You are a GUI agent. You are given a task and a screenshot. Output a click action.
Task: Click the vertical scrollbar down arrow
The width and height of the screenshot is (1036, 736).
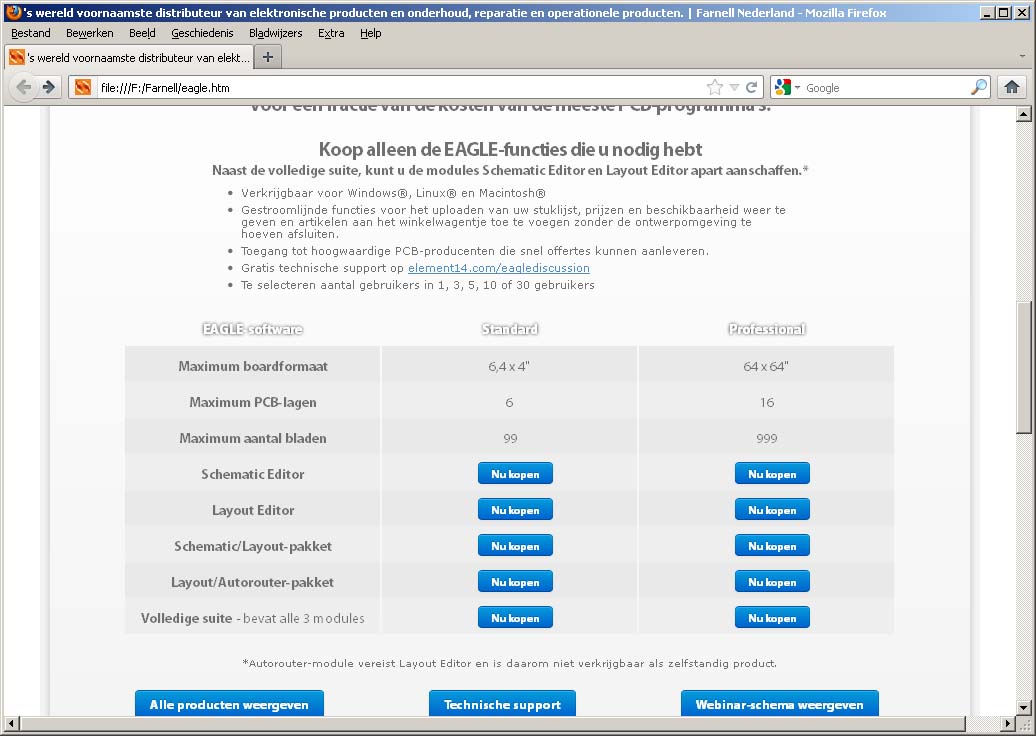tap(1023, 707)
